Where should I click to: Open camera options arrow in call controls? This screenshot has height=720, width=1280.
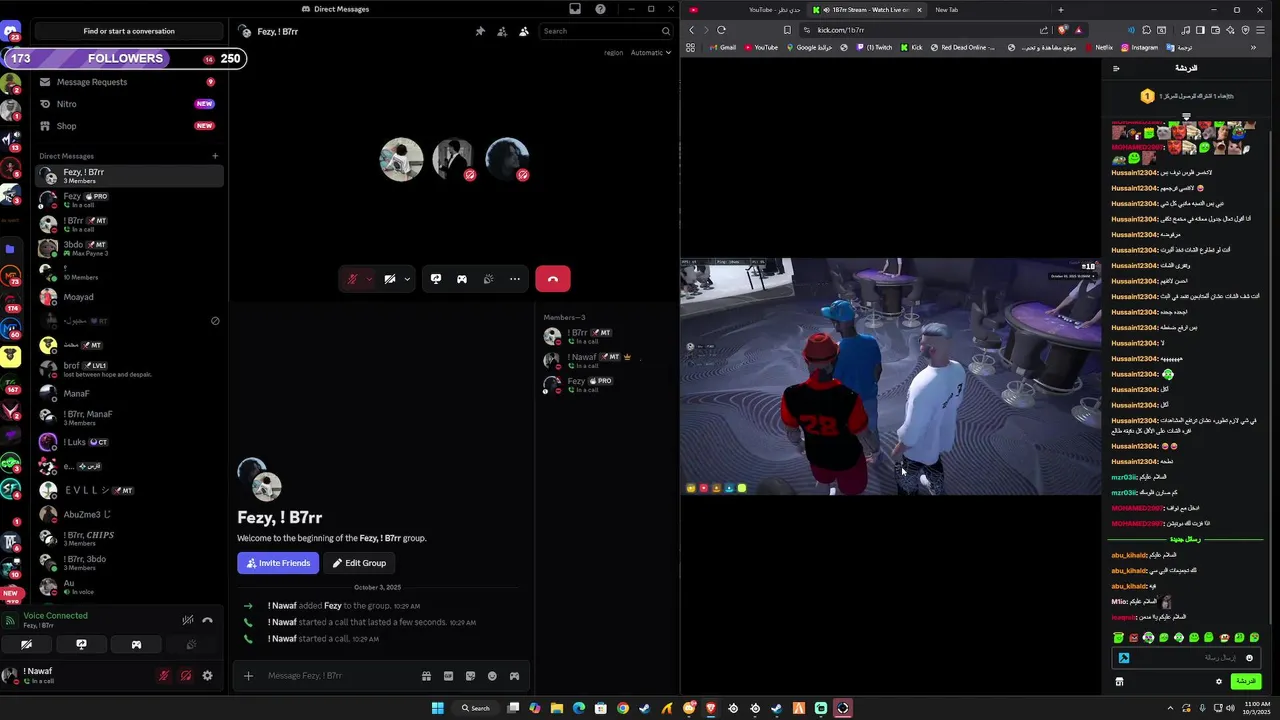tap(407, 279)
